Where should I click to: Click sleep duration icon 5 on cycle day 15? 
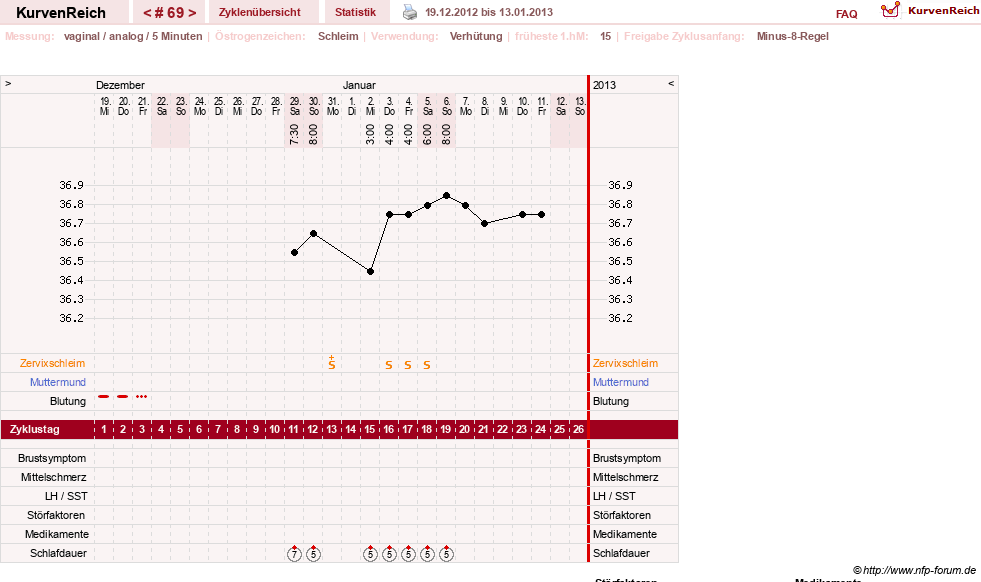pos(370,554)
